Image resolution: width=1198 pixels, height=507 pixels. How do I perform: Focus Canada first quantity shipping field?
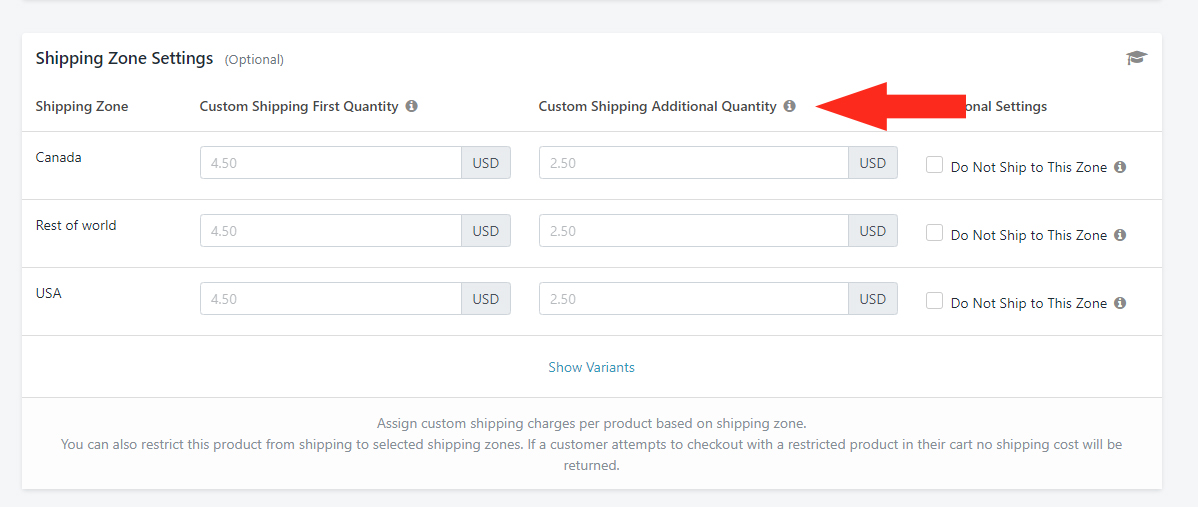point(331,163)
